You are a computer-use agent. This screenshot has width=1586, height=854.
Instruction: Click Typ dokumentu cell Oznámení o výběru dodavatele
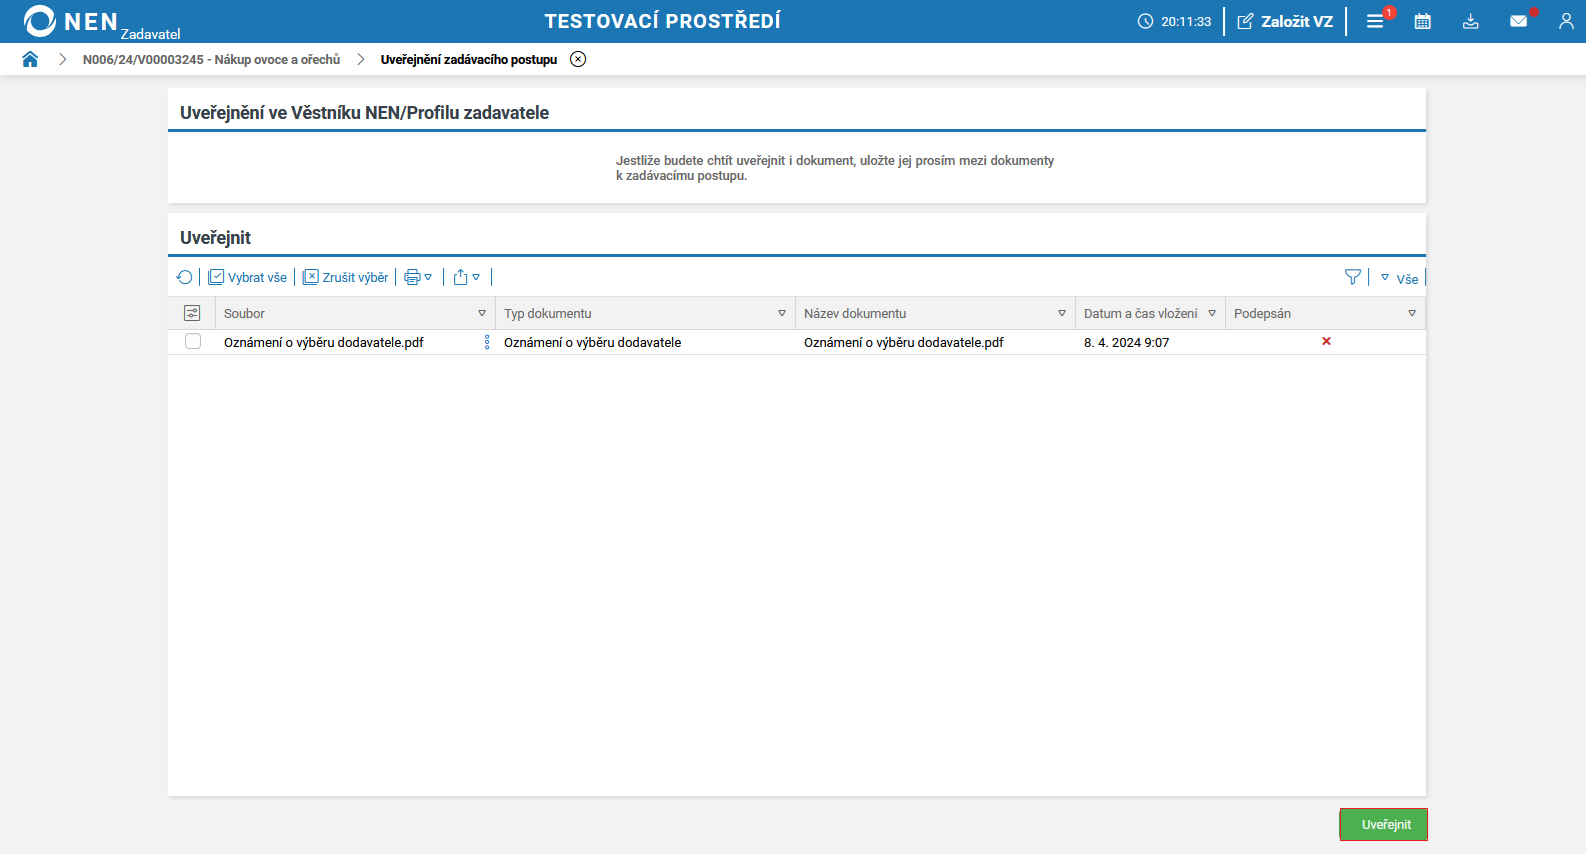coord(592,342)
